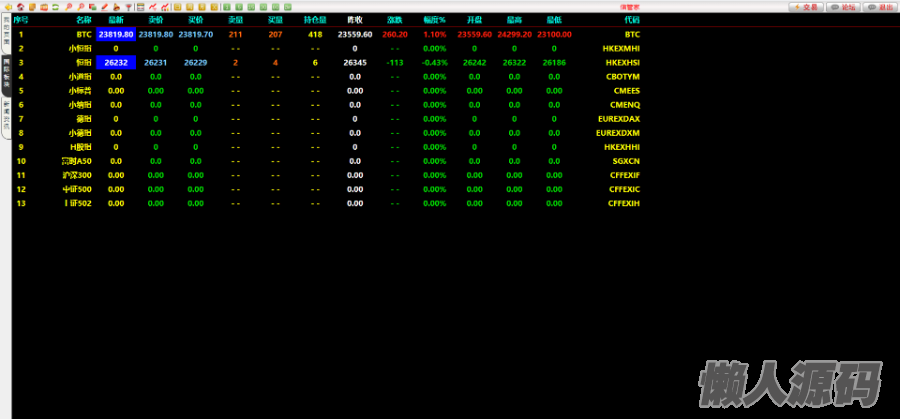Select the CMEES code cell

(x=627, y=91)
